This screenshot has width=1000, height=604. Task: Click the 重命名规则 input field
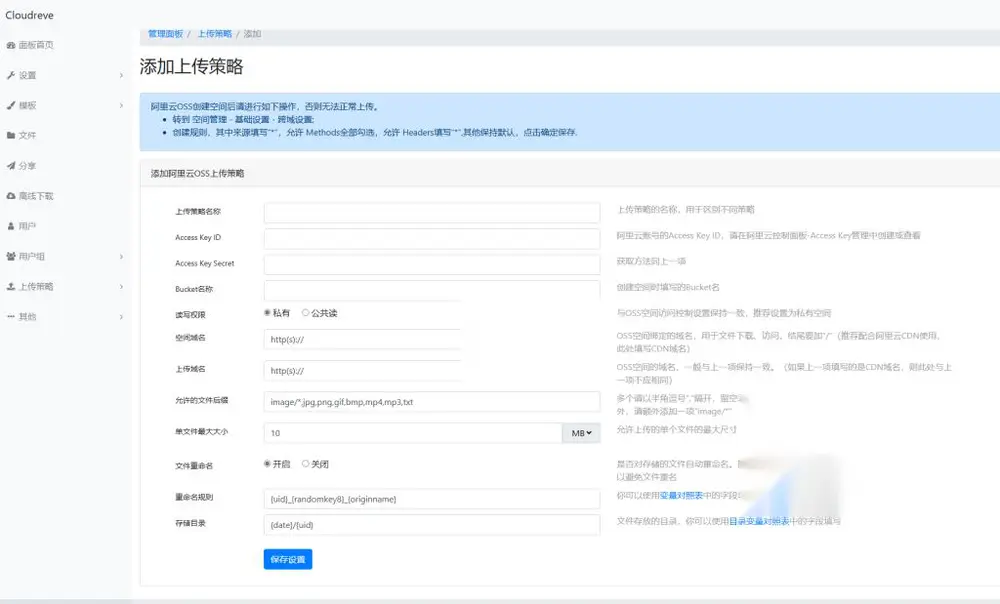[x=432, y=499]
